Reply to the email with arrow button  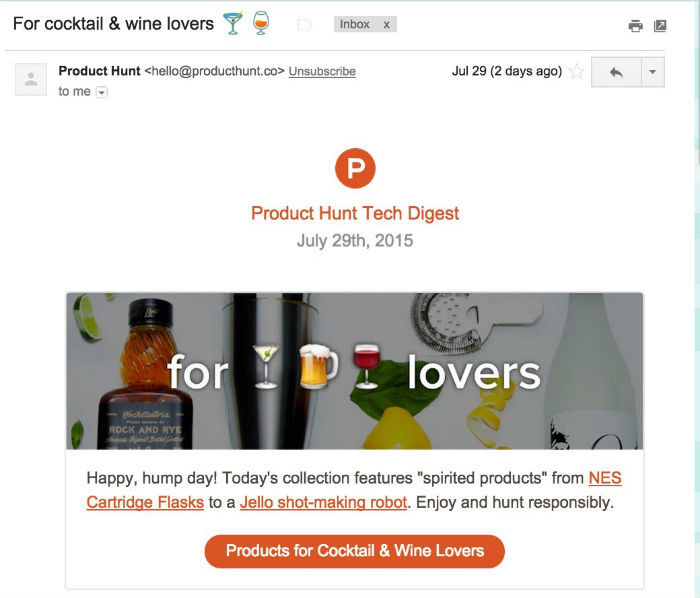pos(616,72)
